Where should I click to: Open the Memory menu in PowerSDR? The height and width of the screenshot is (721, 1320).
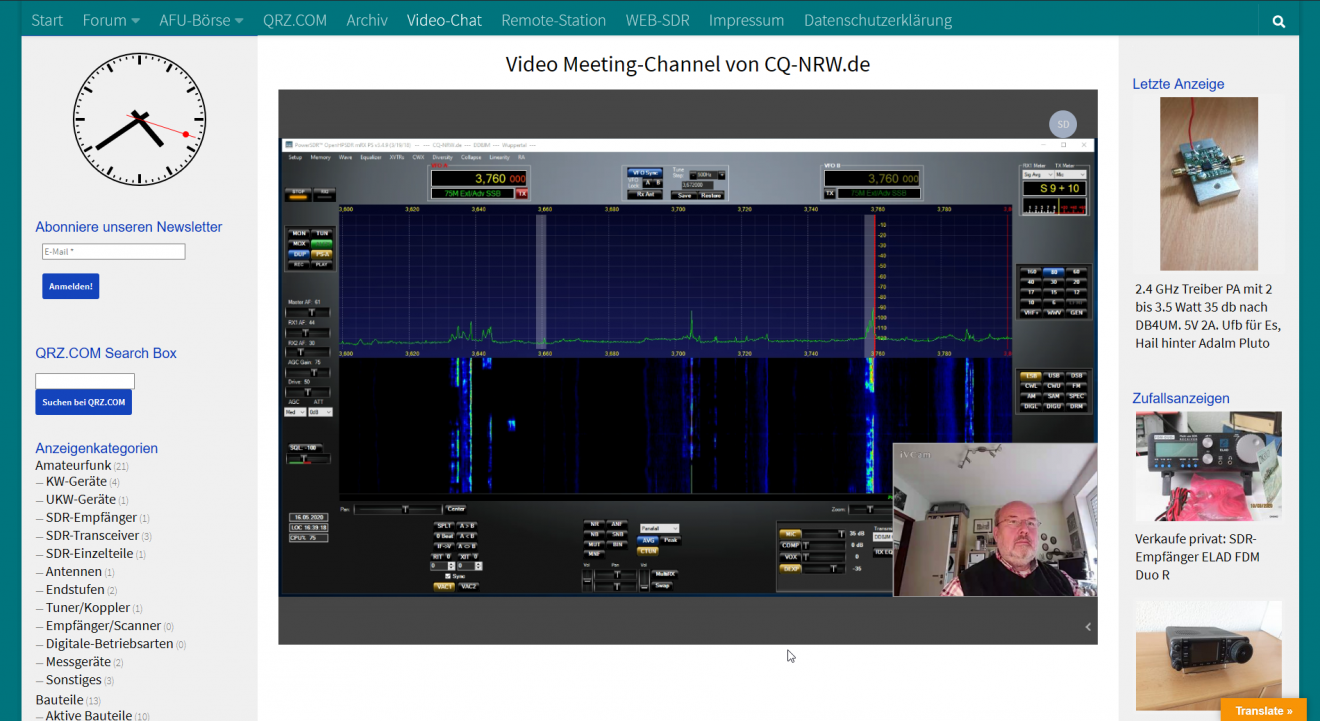[x=320, y=157]
